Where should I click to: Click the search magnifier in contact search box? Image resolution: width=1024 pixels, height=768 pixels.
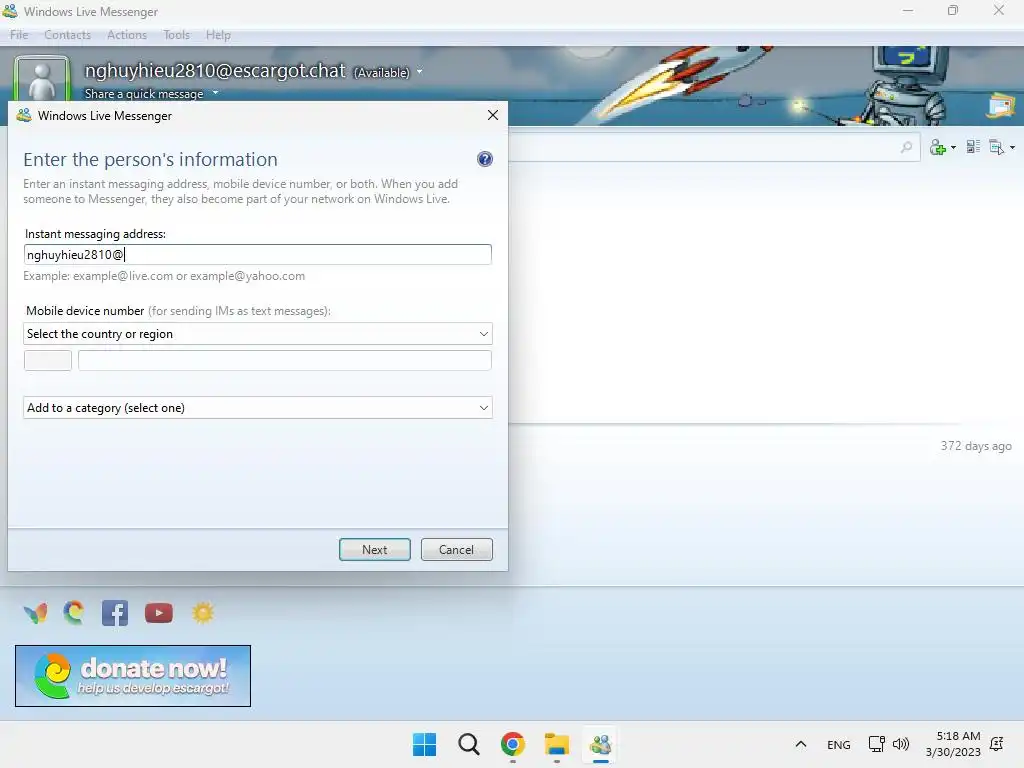(x=906, y=148)
